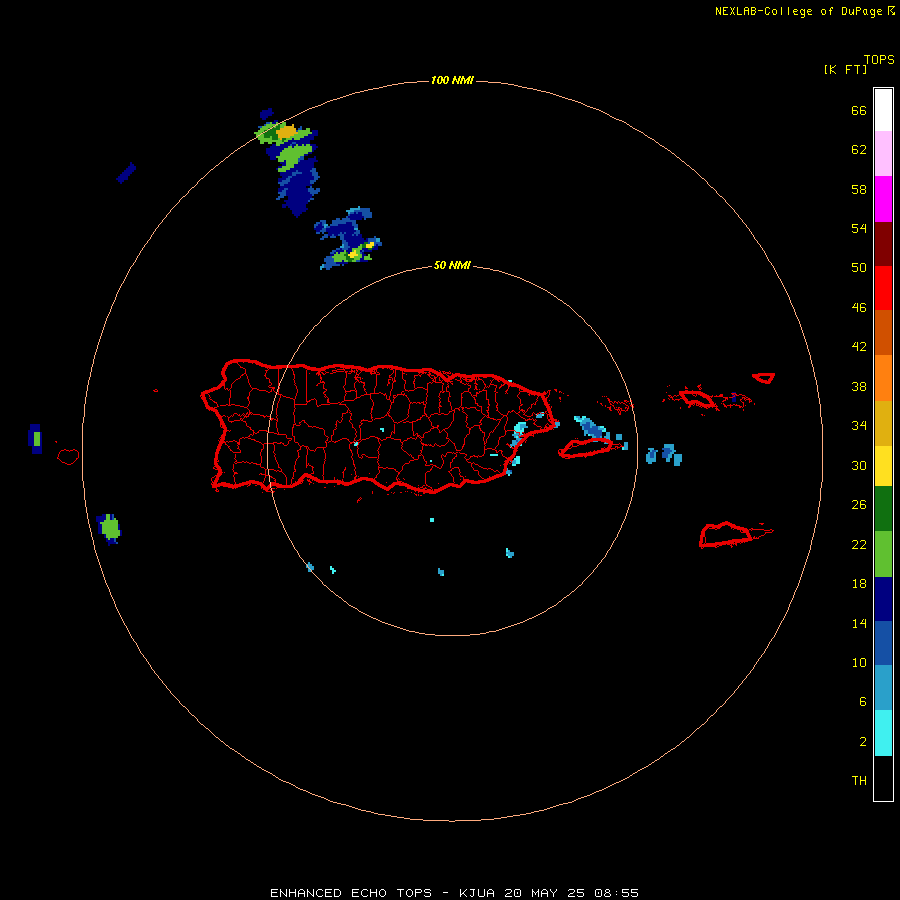
Task: Click the "NEXLAB-College of DuPage" credit text
Action: (798, 11)
